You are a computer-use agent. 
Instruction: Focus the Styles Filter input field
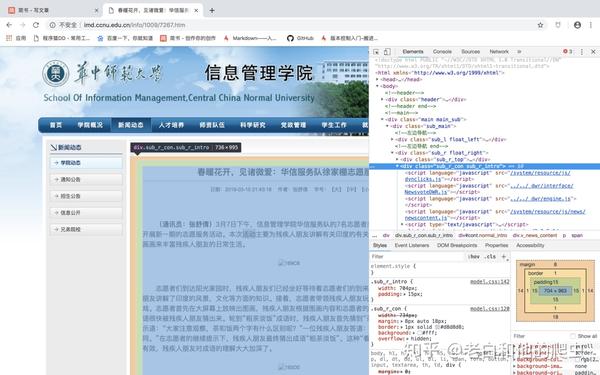(418, 257)
